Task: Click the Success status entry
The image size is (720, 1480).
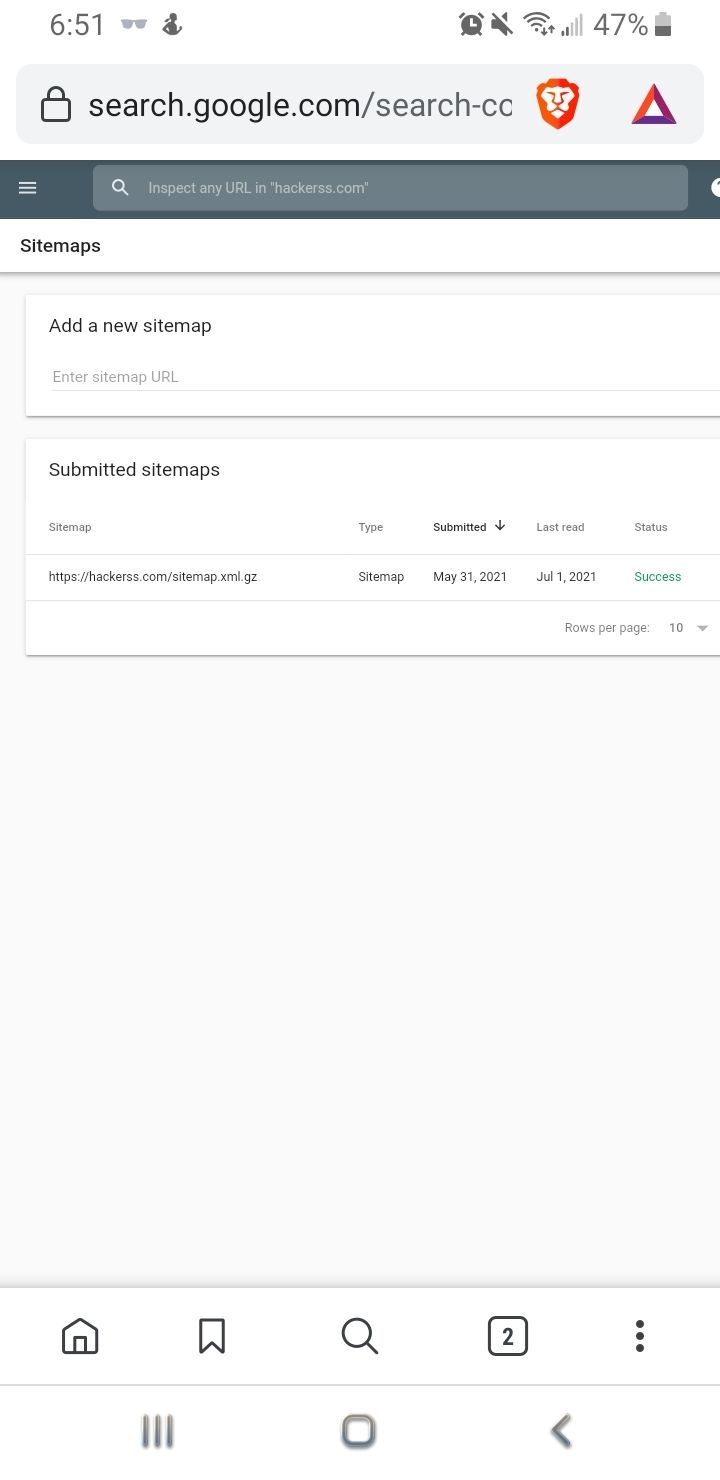Action: (657, 577)
